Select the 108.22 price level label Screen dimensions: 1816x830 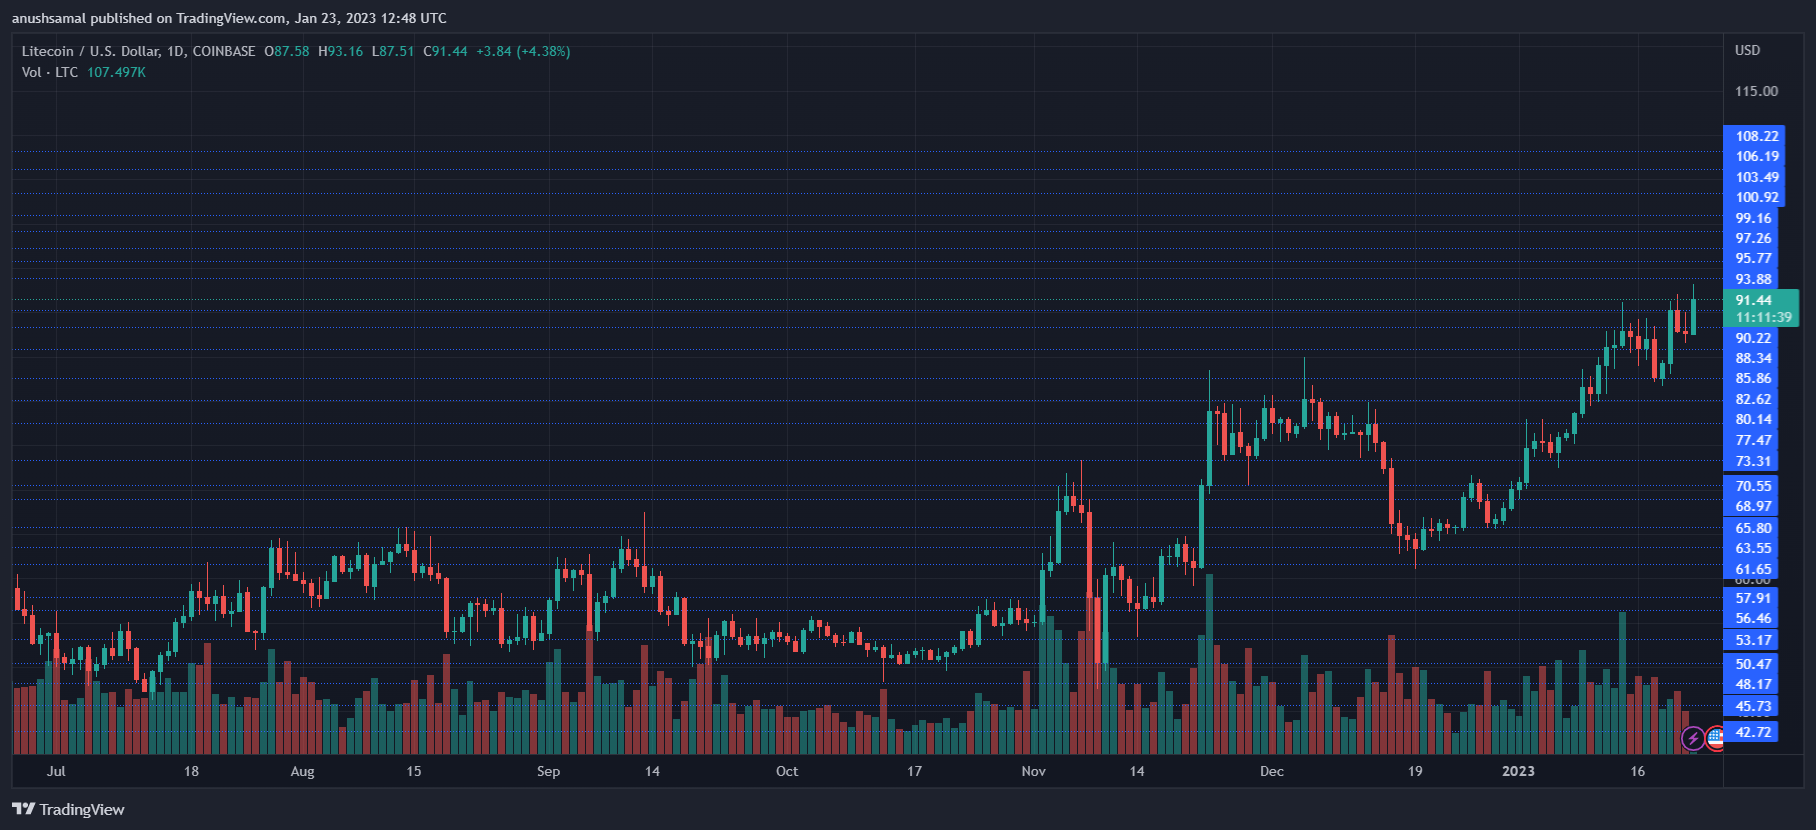pyautogui.click(x=1756, y=136)
